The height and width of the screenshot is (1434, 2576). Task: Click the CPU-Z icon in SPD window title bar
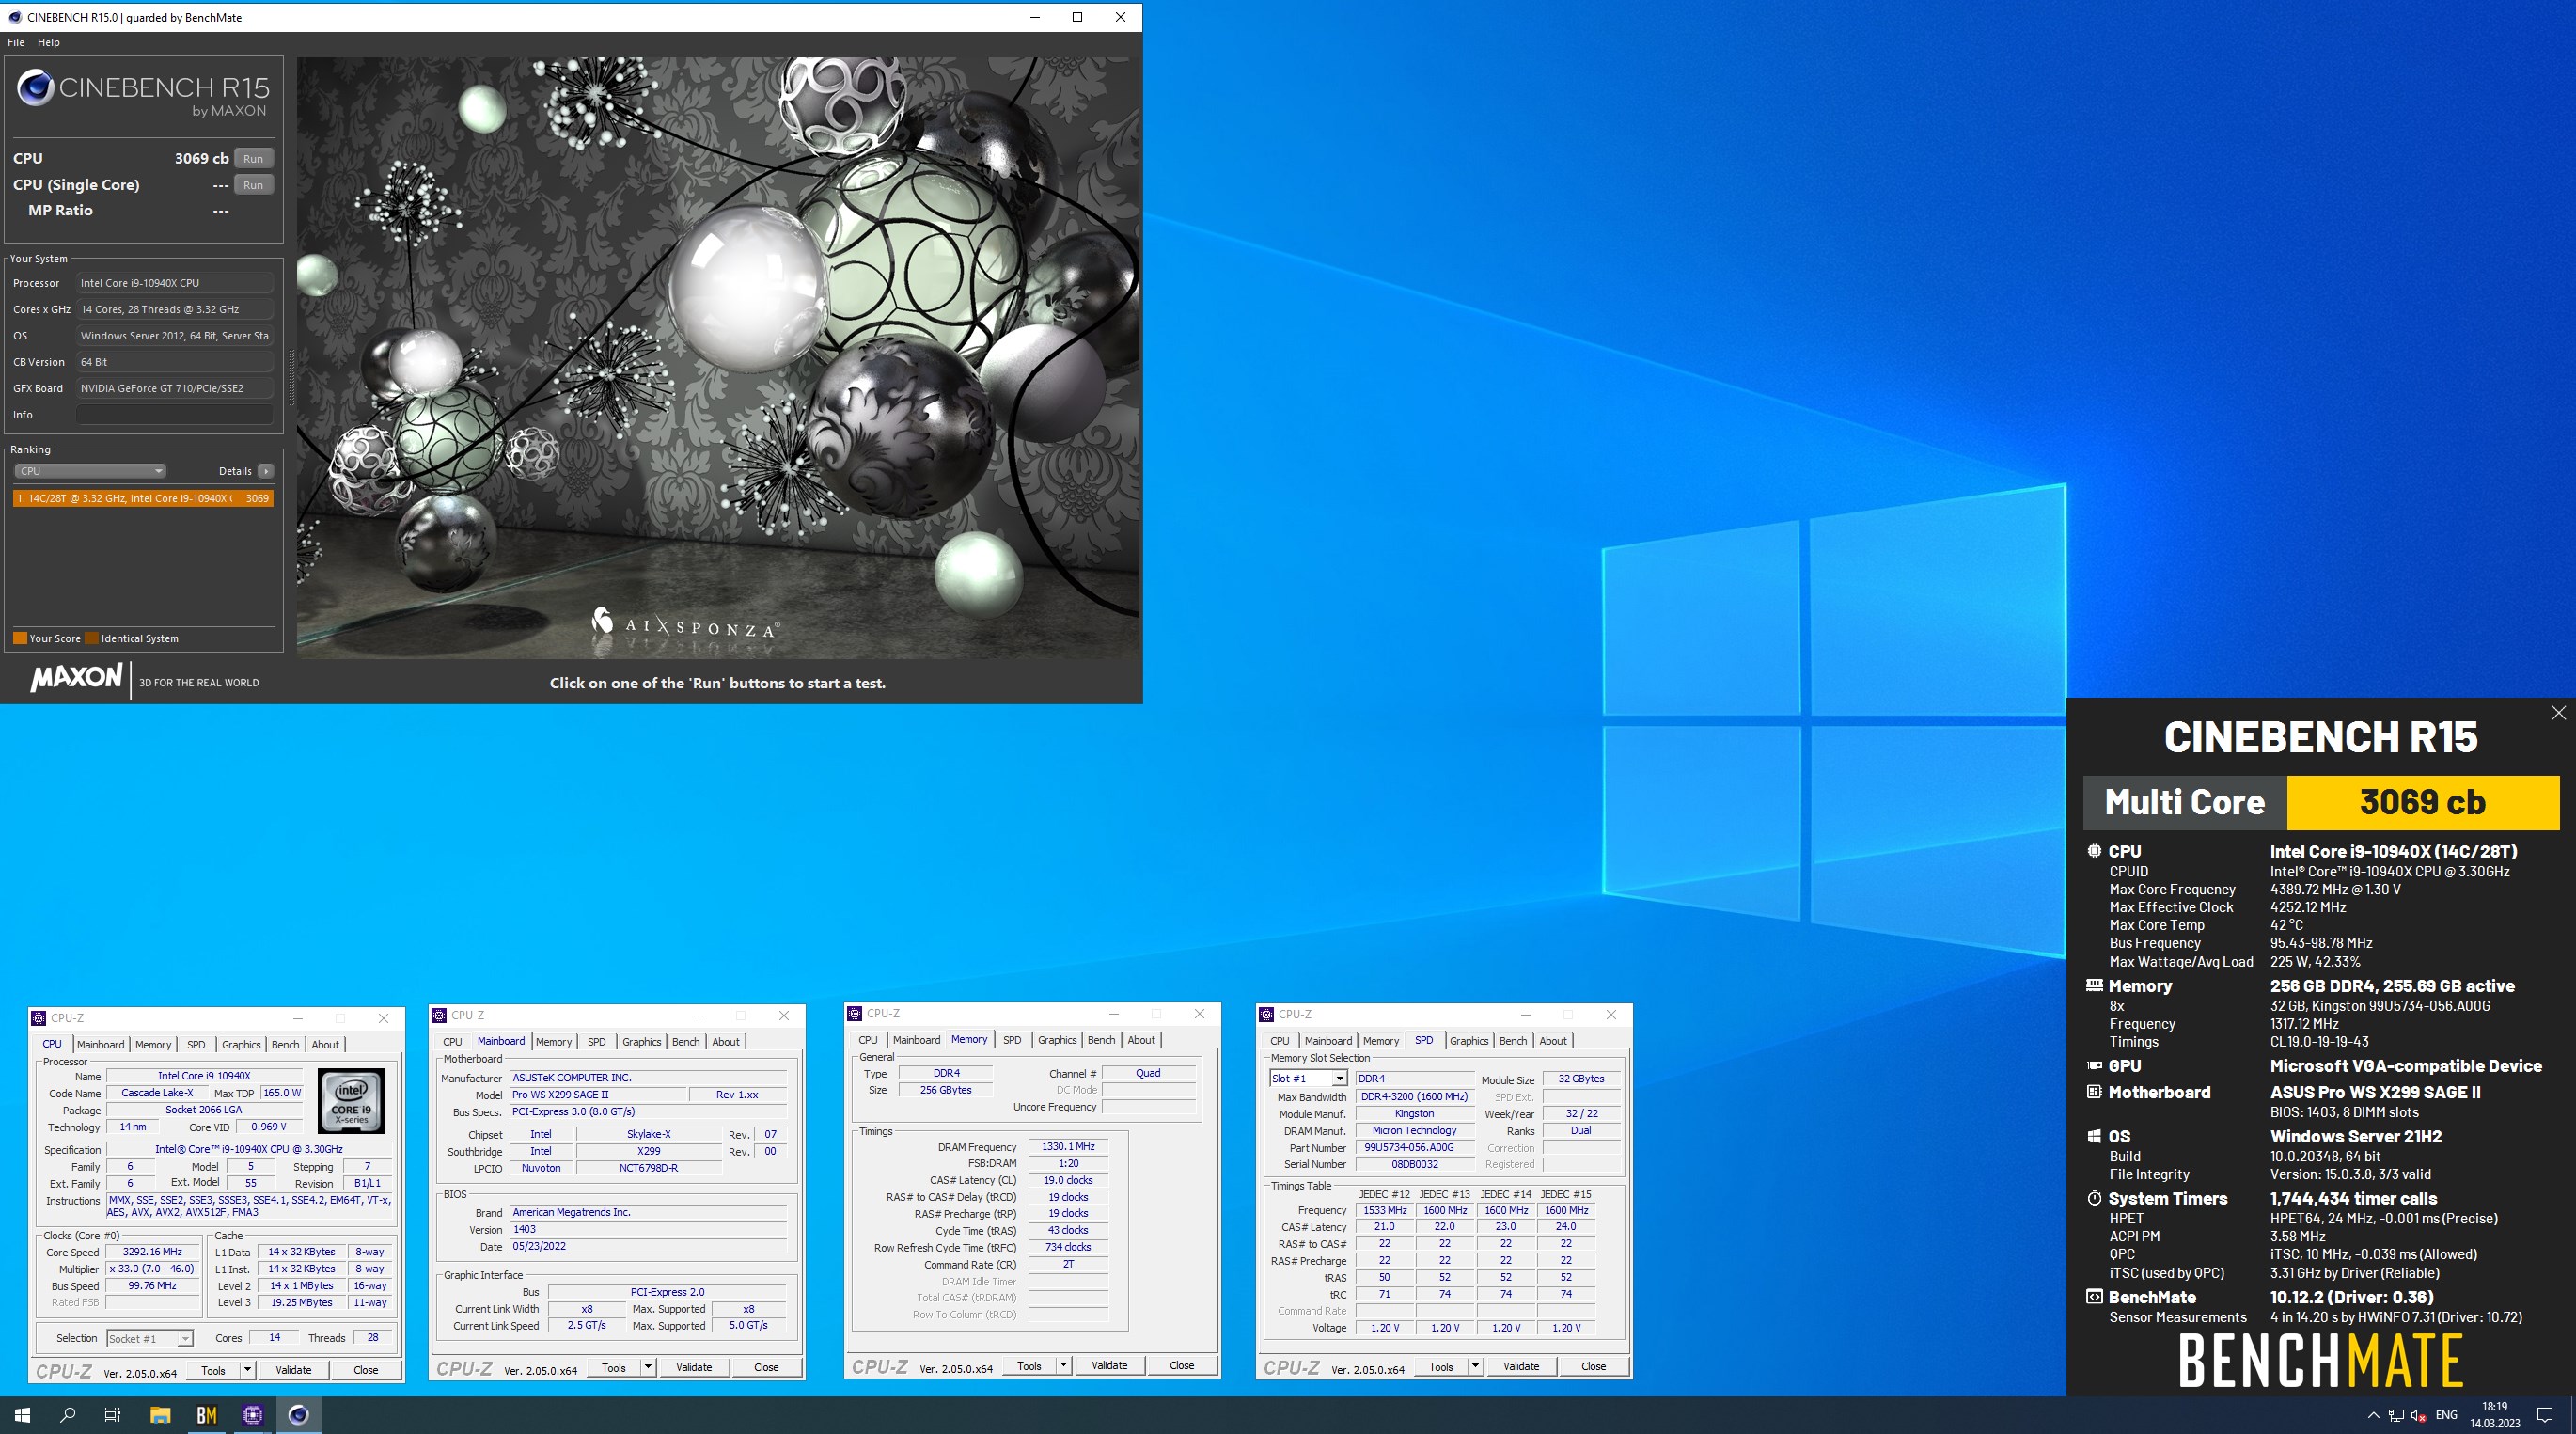pyautogui.click(x=1266, y=1014)
